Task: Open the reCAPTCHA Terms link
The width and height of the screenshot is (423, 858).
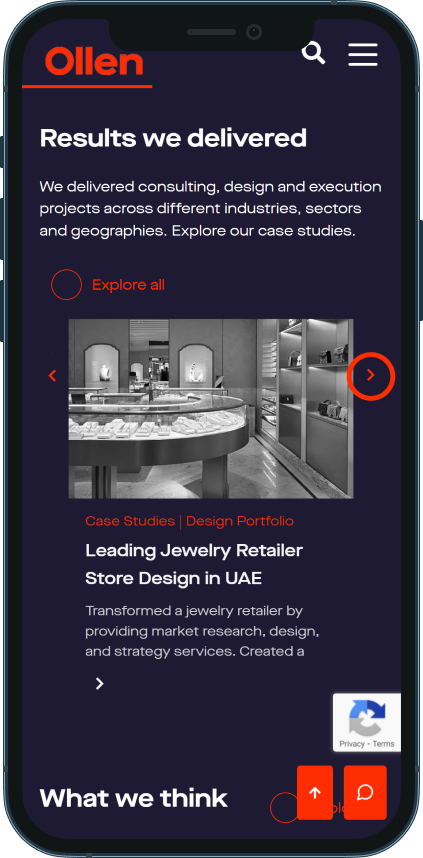Action: tap(384, 744)
